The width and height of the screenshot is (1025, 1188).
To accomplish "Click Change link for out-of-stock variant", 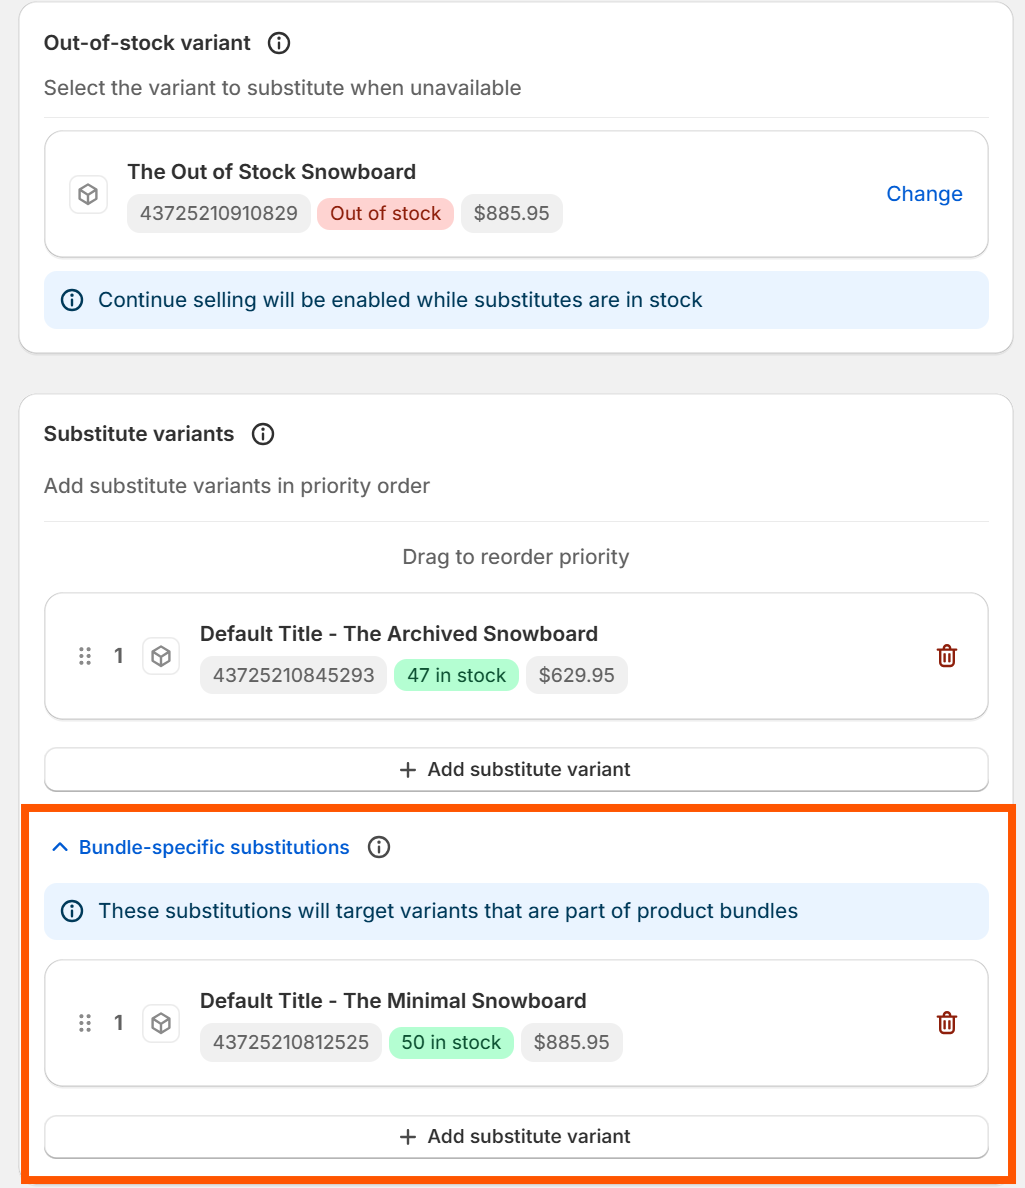I will [924, 194].
